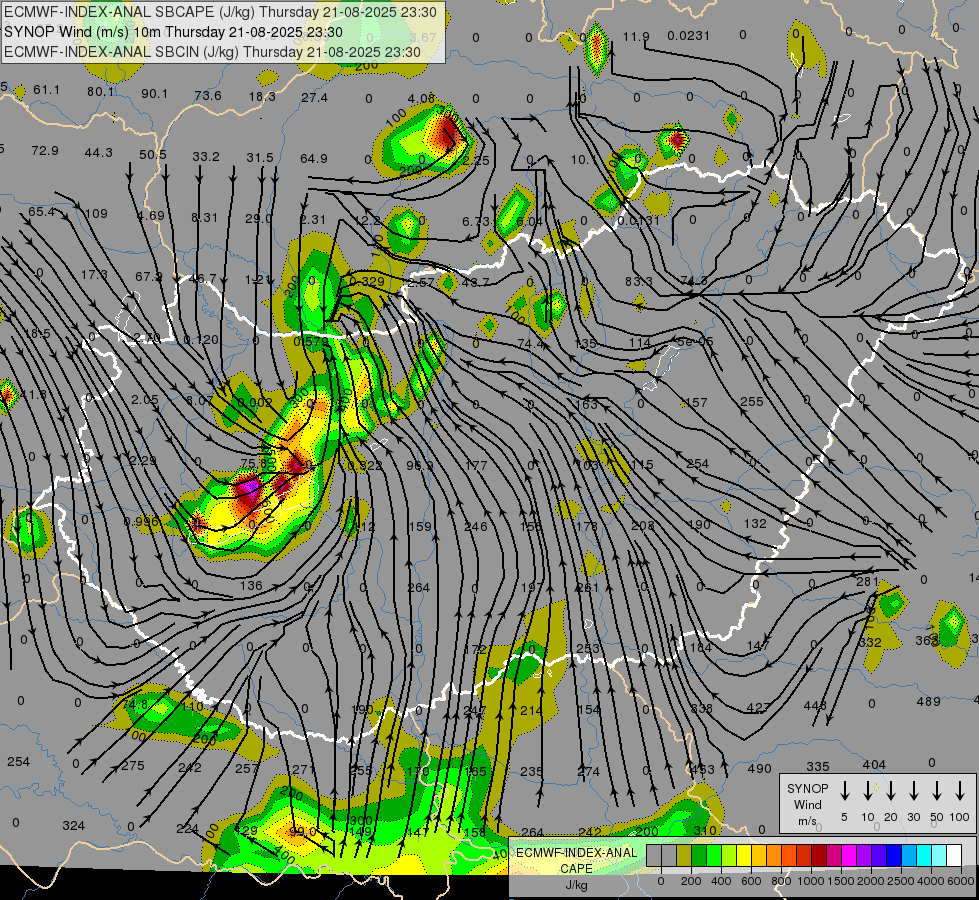Click the map value 324

(x=73, y=826)
